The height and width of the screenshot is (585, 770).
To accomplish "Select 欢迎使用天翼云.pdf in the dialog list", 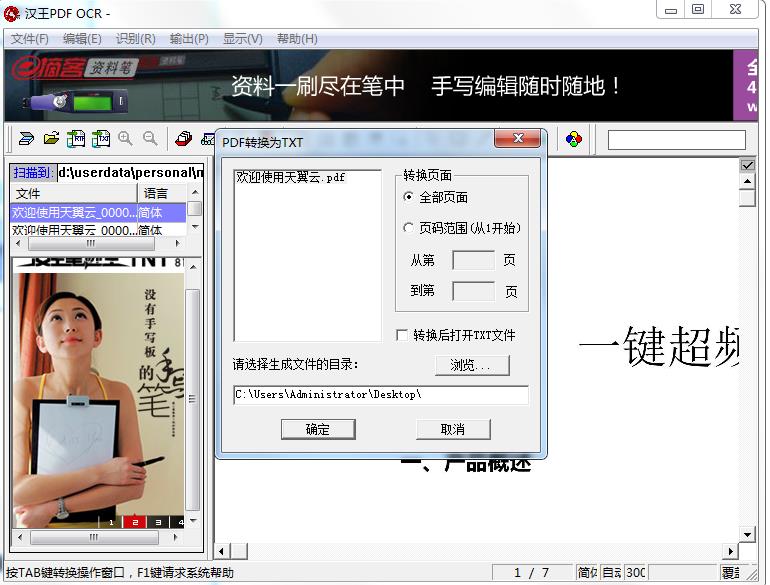I will [x=291, y=177].
